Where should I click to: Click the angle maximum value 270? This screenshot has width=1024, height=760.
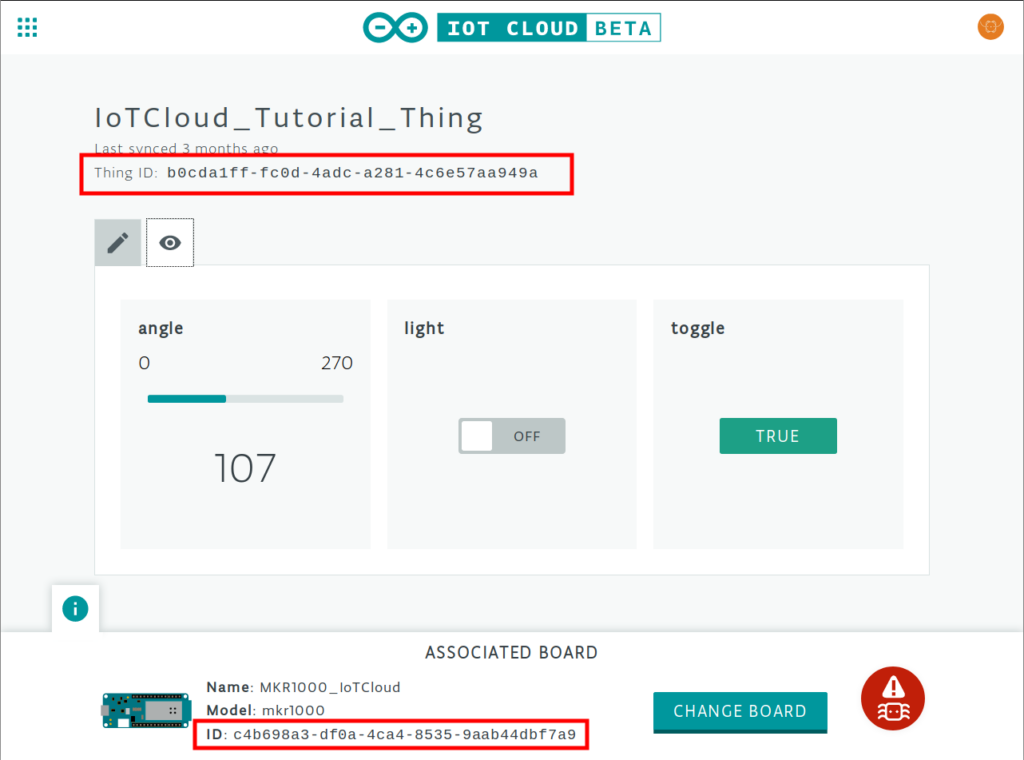[337, 363]
